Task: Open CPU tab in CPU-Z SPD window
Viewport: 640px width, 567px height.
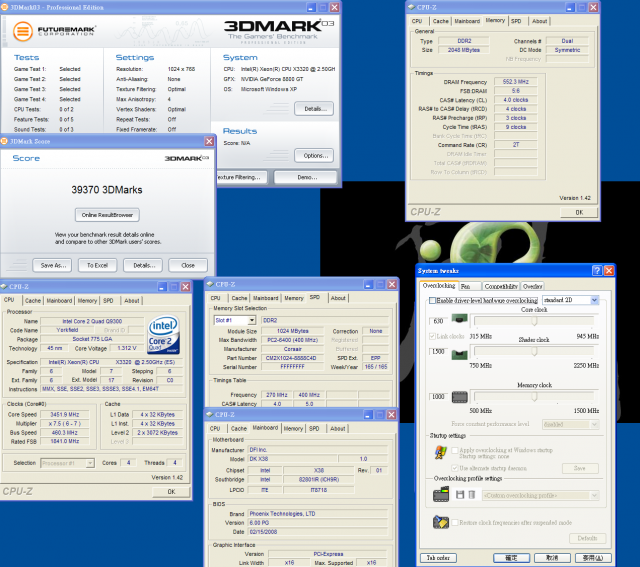Action: point(216,298)
